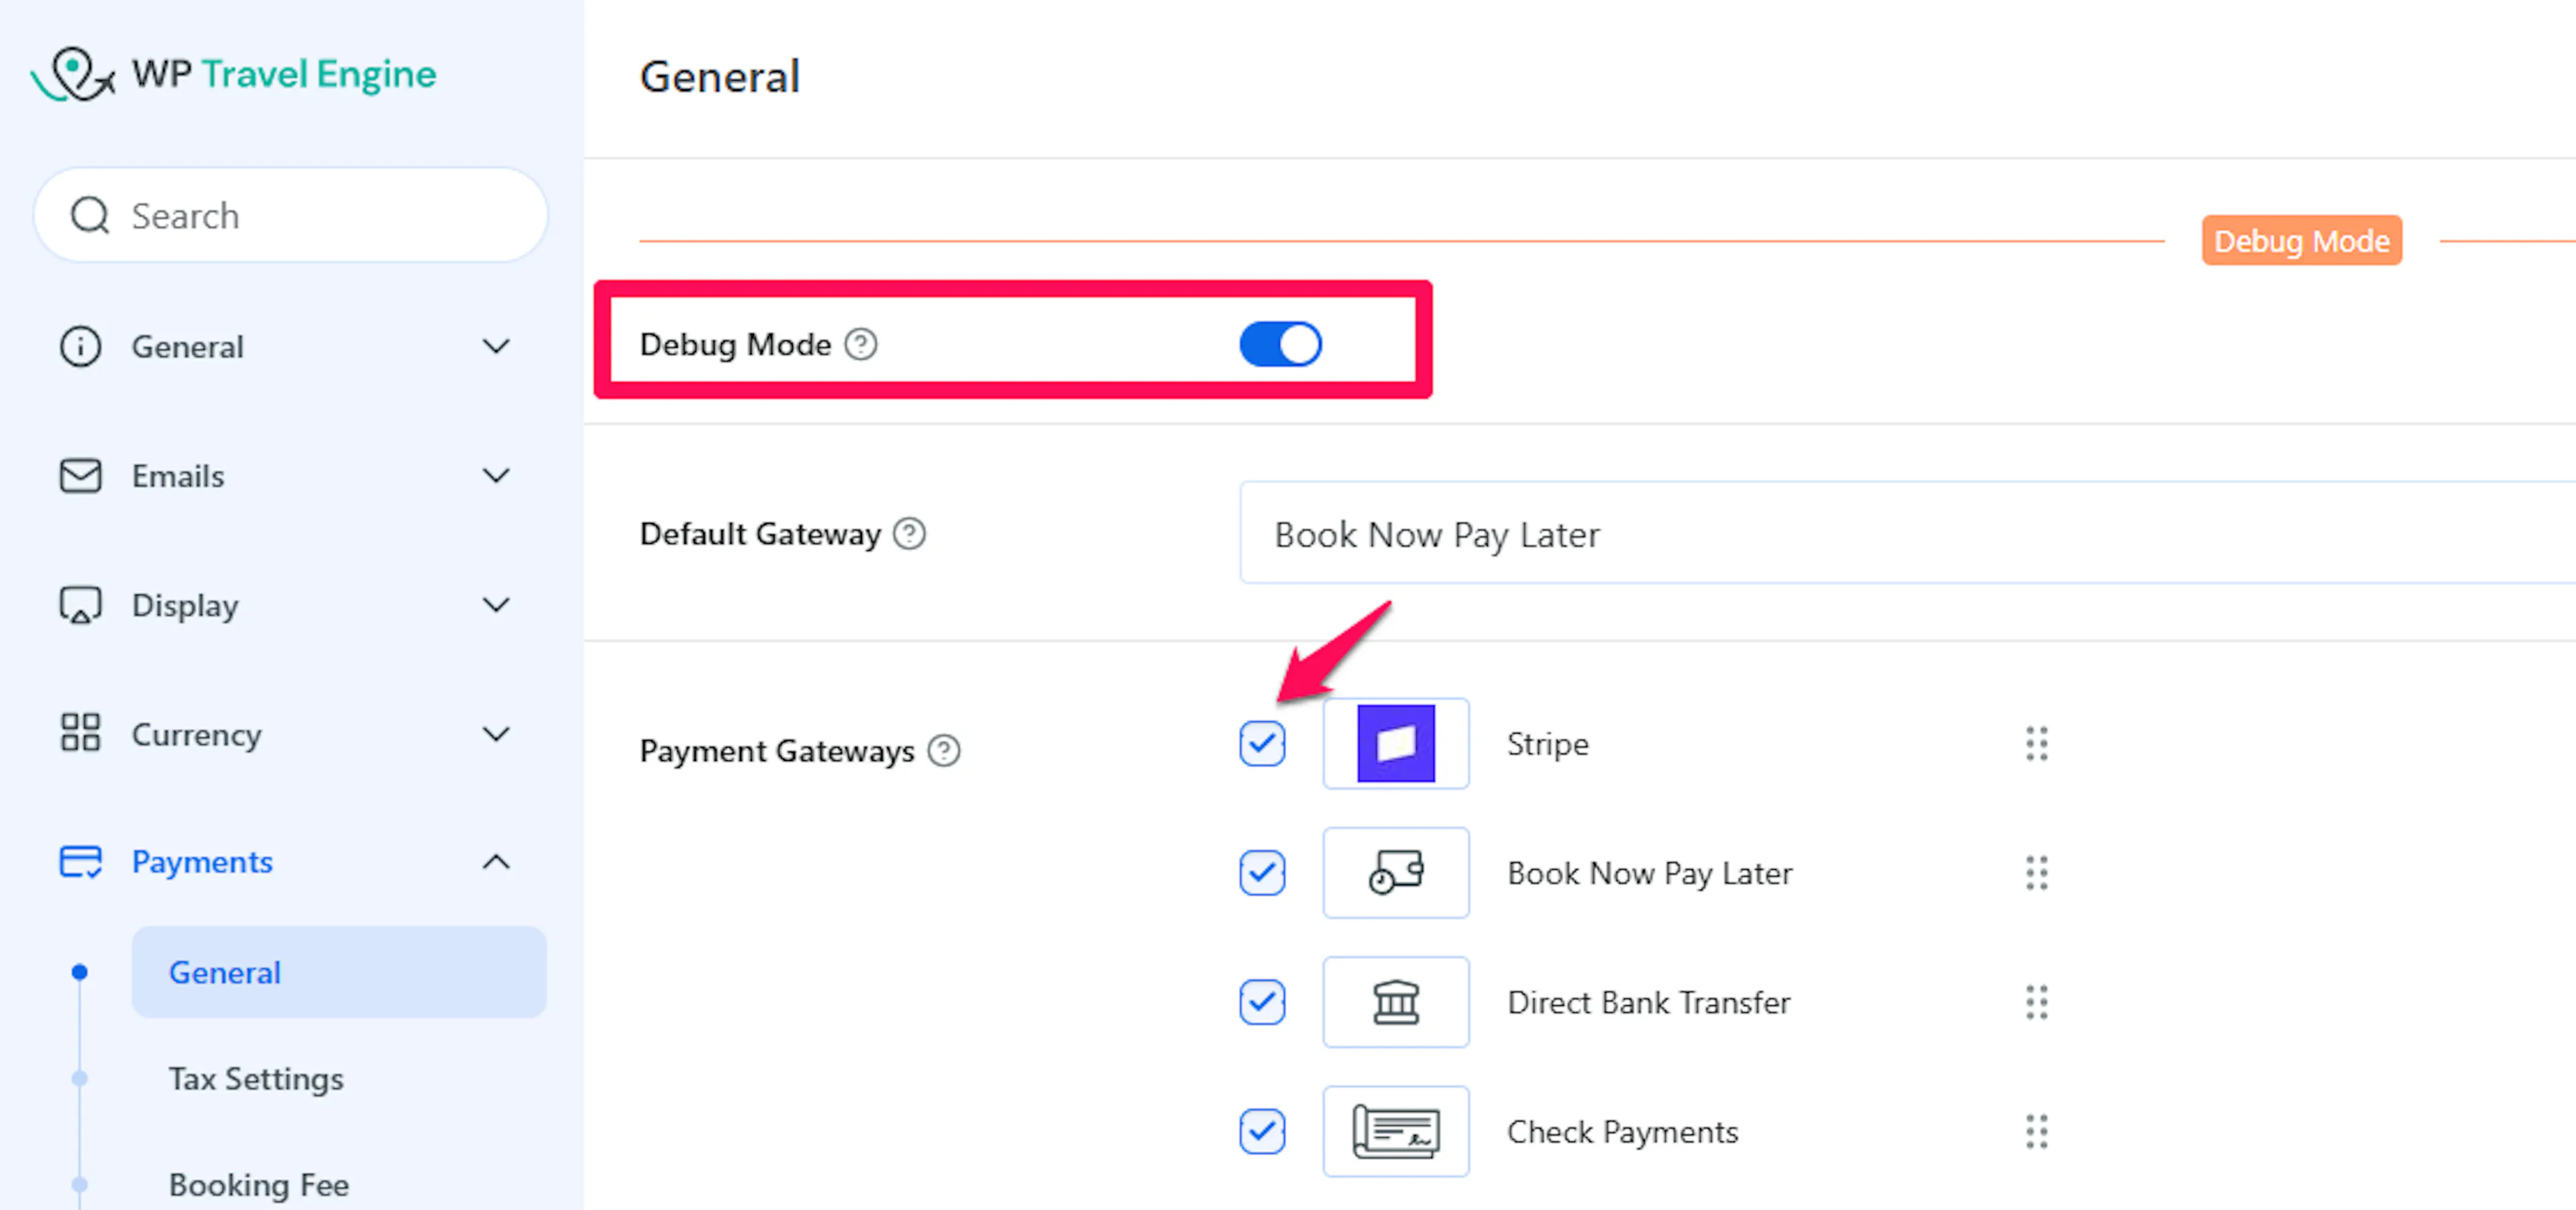The width and height of the screenshot is (2576, 1210).
Task: Open the Default Gateway dropdown
Action: pos(1900,534)
